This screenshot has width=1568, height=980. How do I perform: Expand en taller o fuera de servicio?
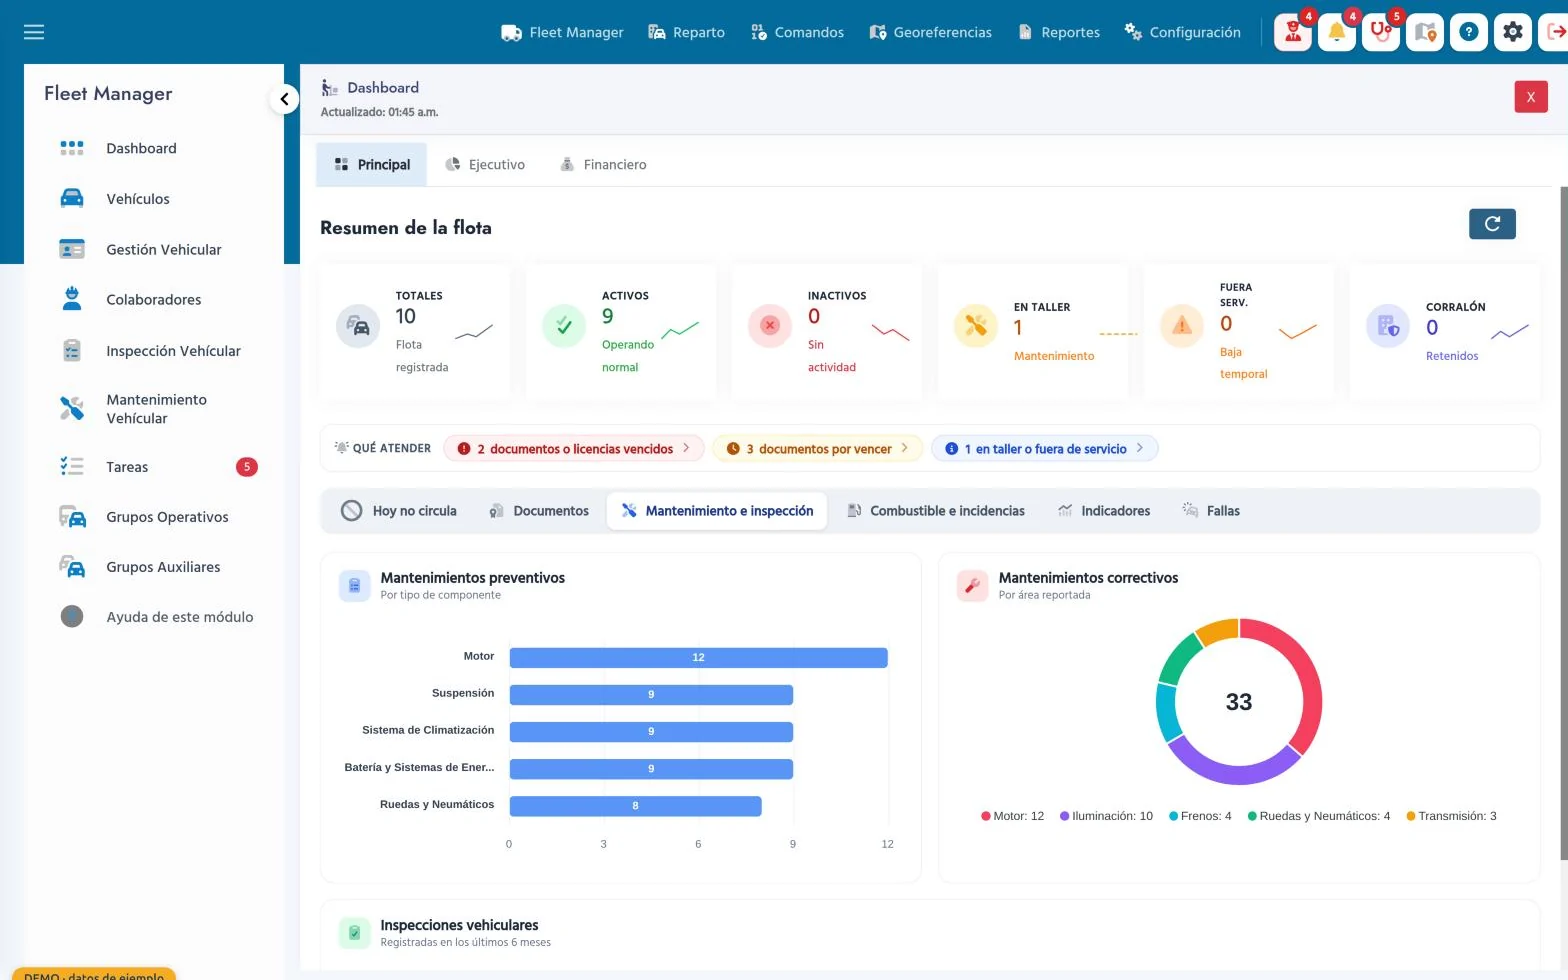1044,449
